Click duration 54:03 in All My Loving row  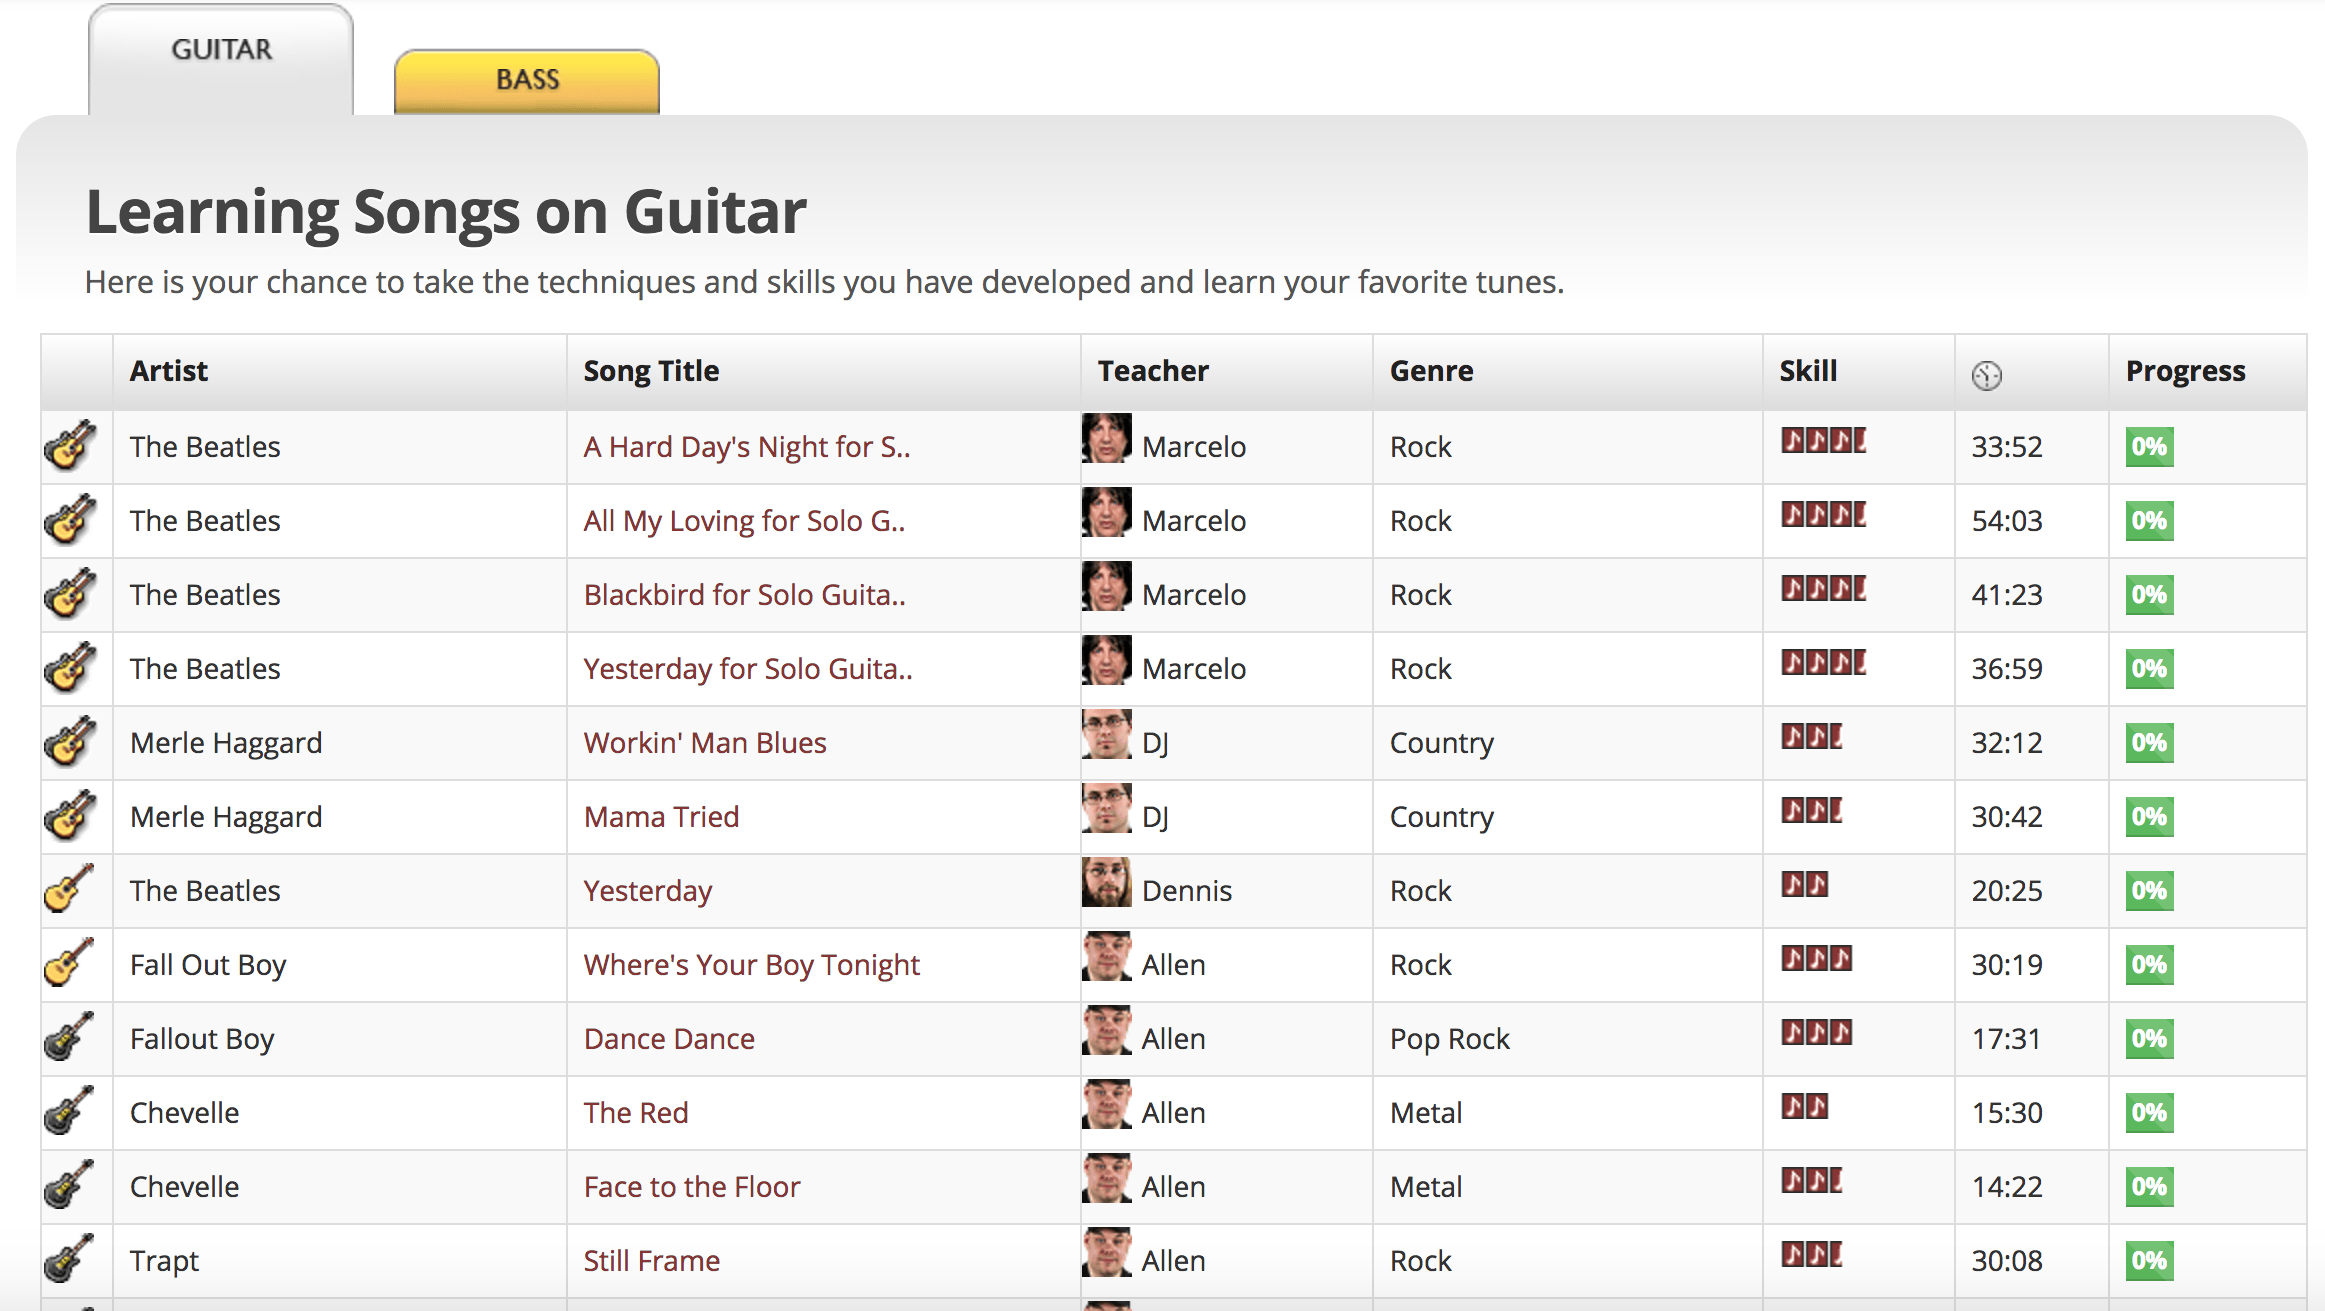pyautogui.click(x=2007, y=521)
